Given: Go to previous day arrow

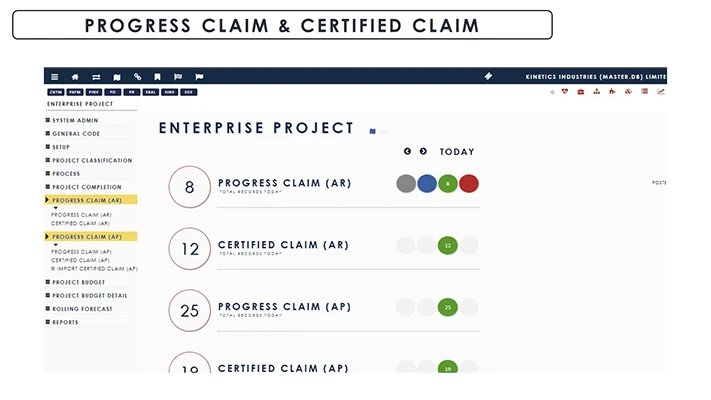Looking at the screenshot, I should tap(408, 151).
